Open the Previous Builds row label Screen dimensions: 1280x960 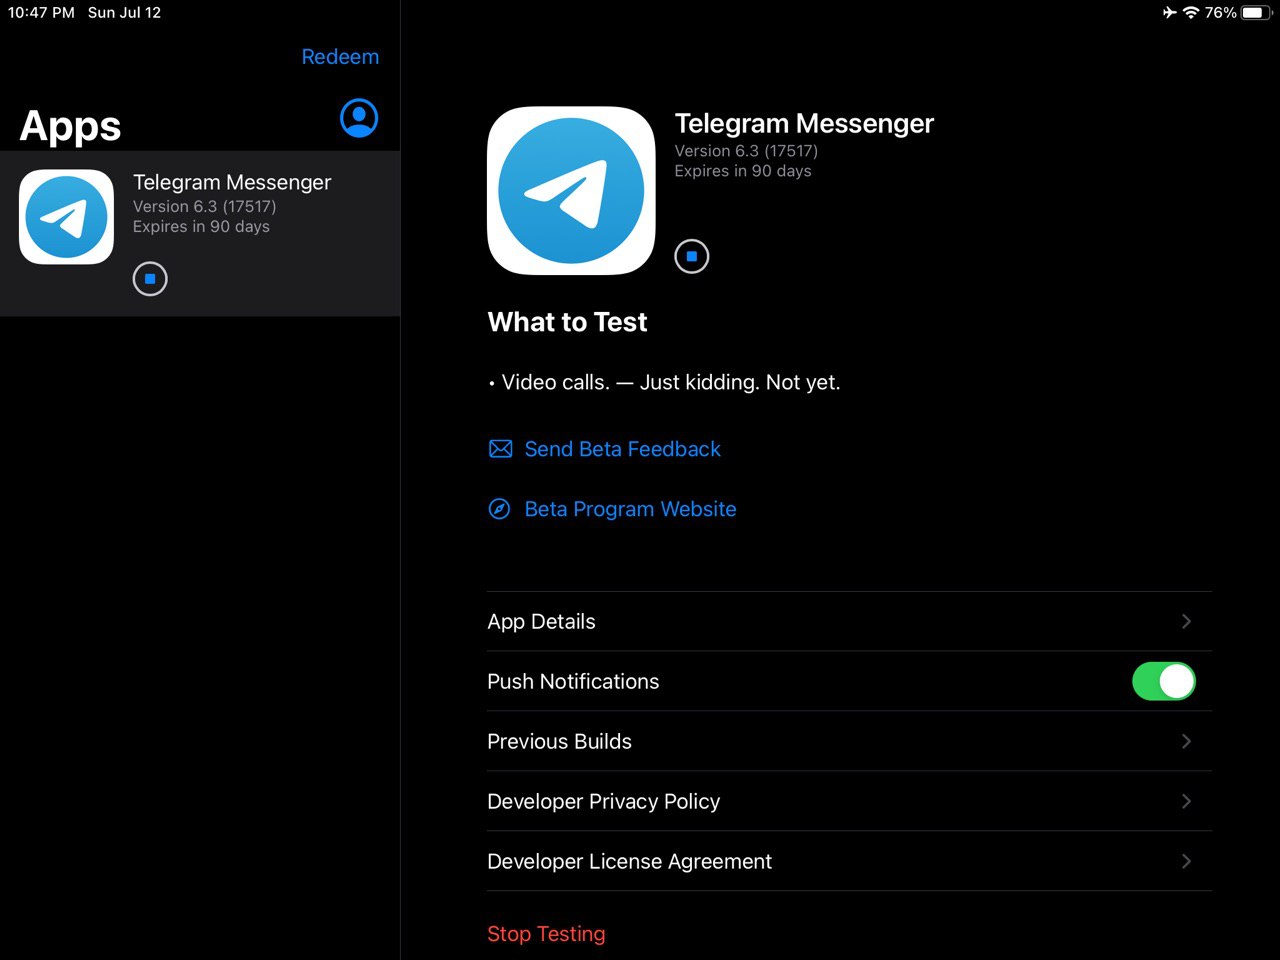[x=559, y=741]
